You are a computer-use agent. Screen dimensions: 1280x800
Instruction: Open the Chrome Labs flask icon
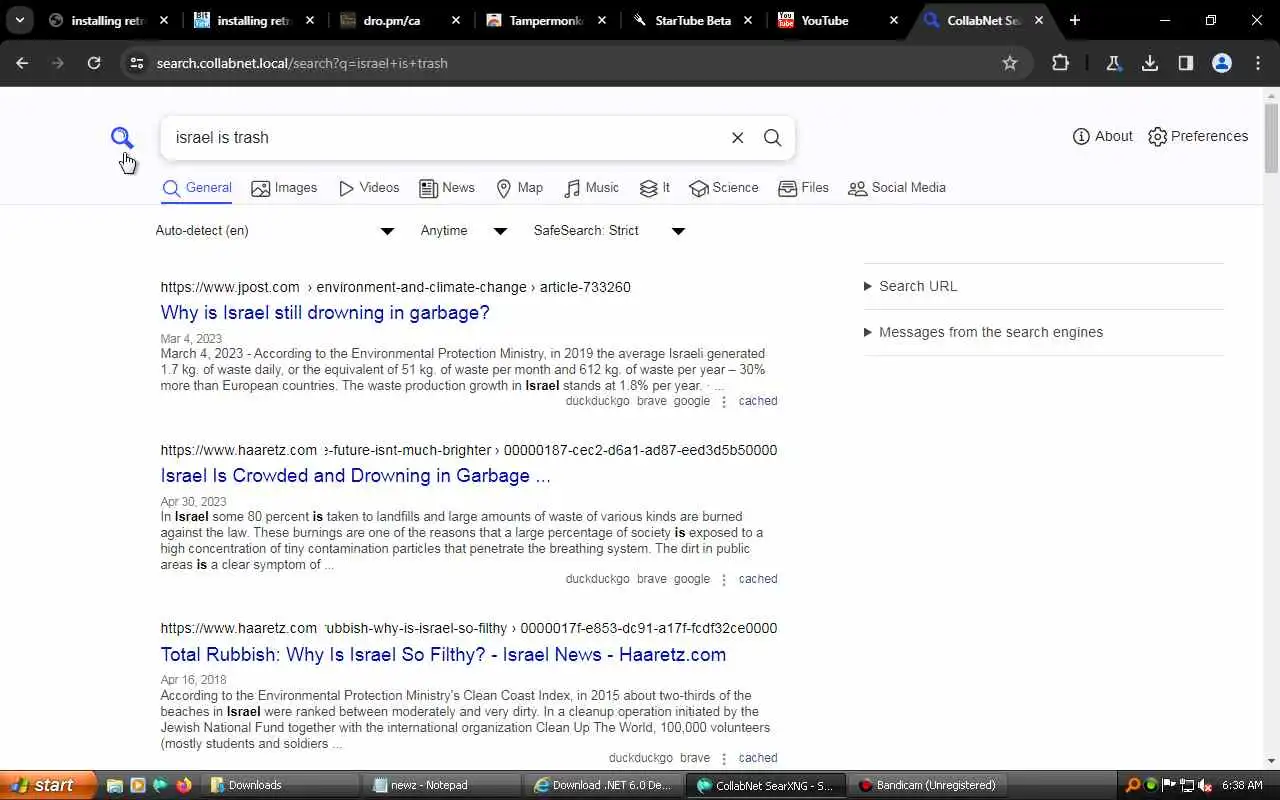tap(1113, 63)
